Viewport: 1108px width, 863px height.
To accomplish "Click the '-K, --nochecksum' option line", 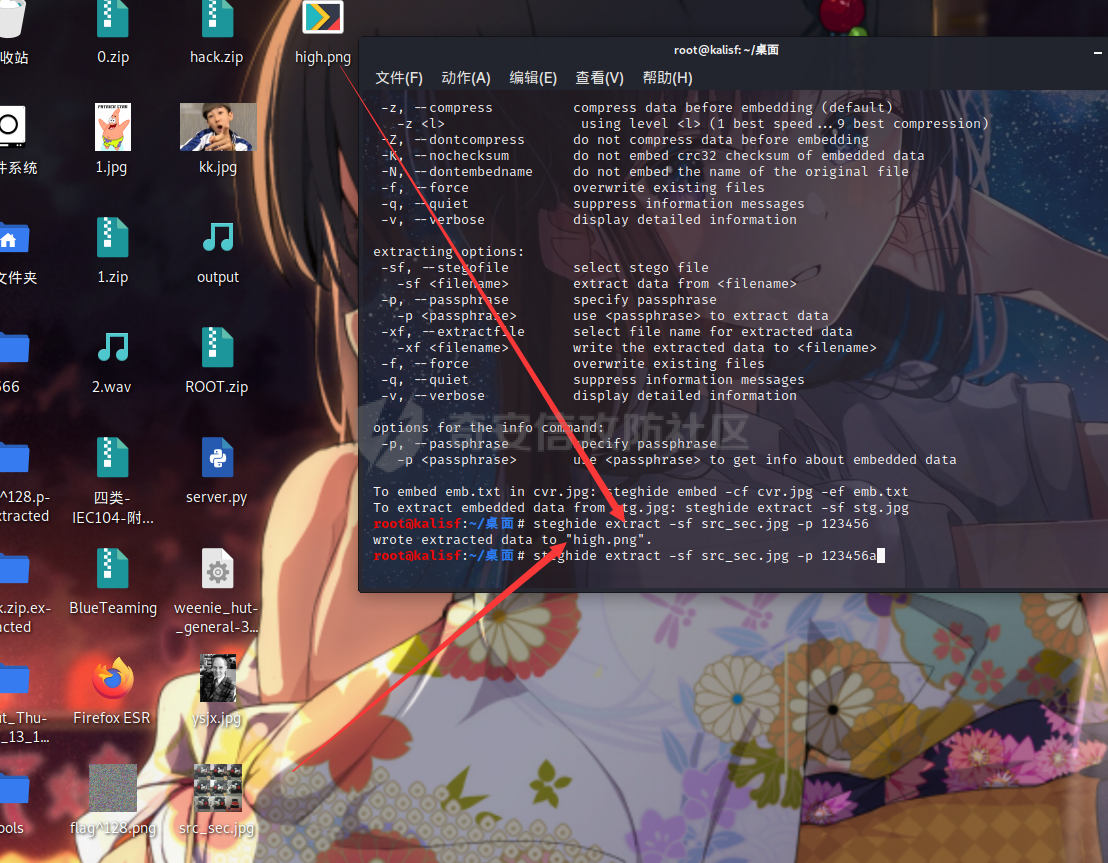I will [652, 155].
